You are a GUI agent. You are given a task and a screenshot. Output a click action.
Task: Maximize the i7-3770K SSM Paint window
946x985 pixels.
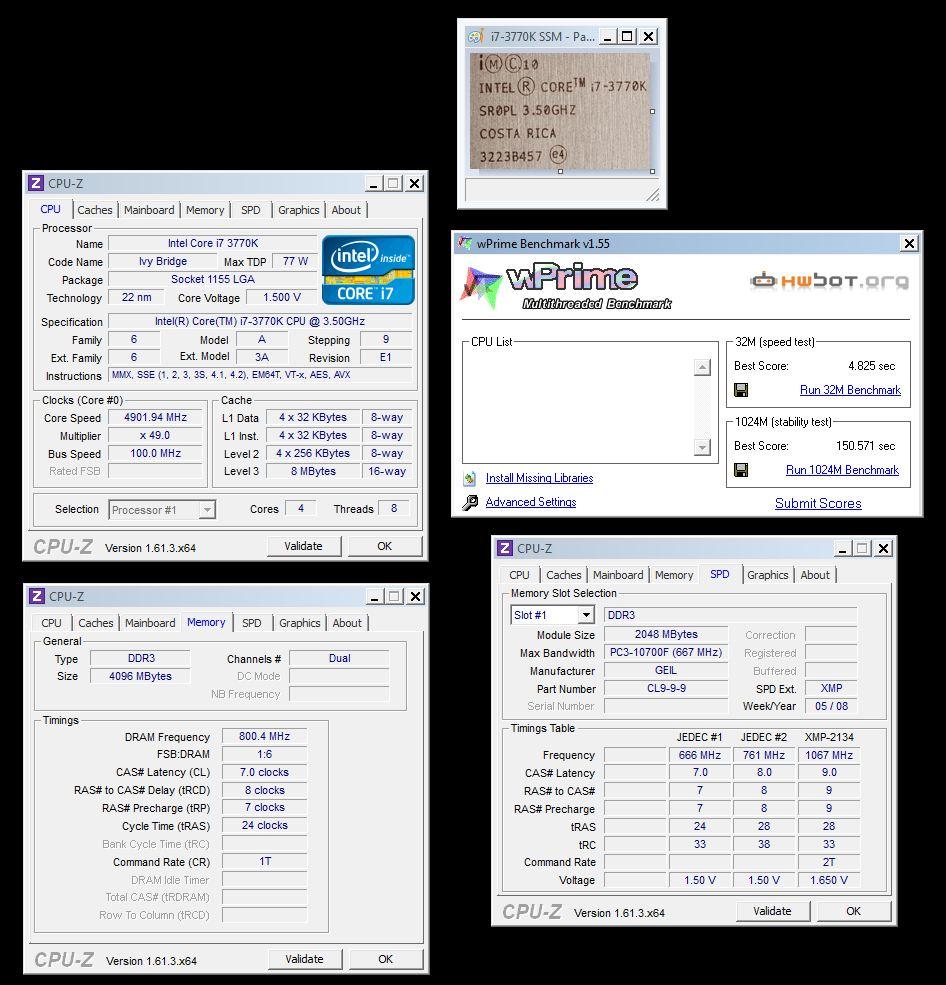[628, 36]
